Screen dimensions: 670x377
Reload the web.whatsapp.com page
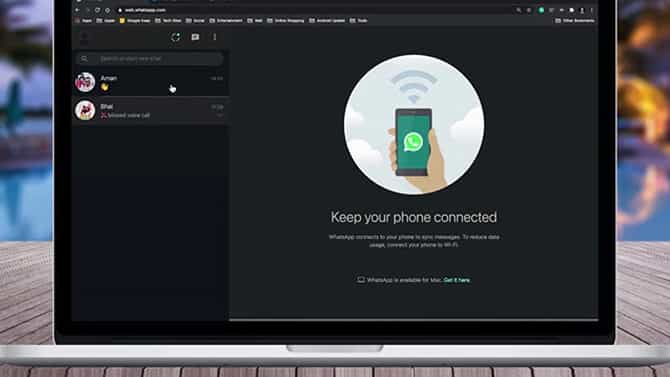coord(97,10)
